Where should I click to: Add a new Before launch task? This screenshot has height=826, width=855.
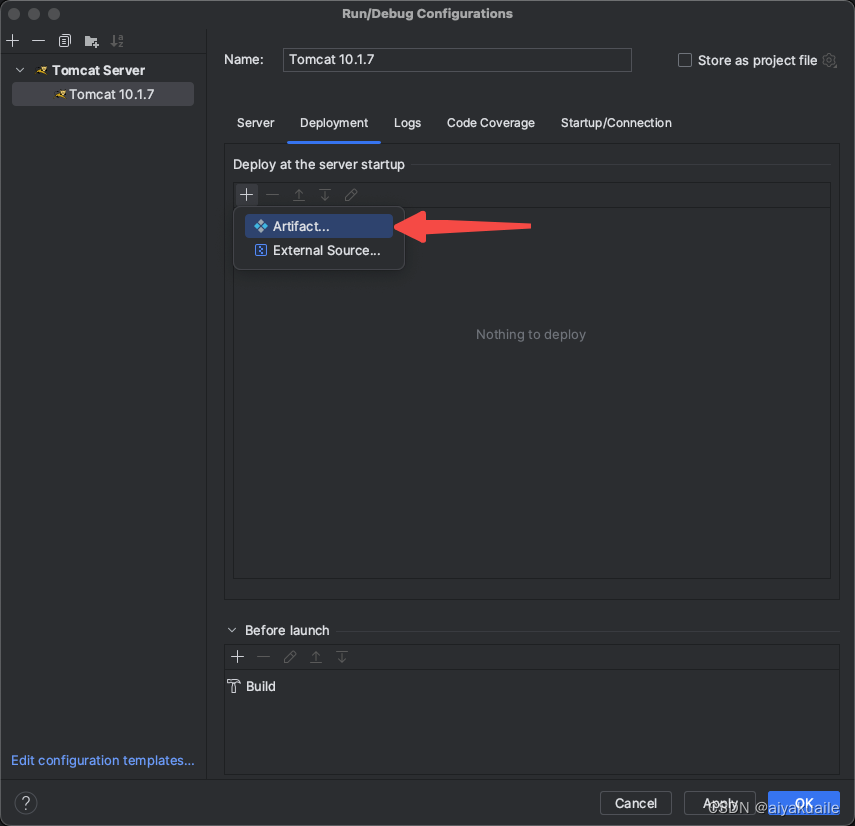tap(238, 656)
